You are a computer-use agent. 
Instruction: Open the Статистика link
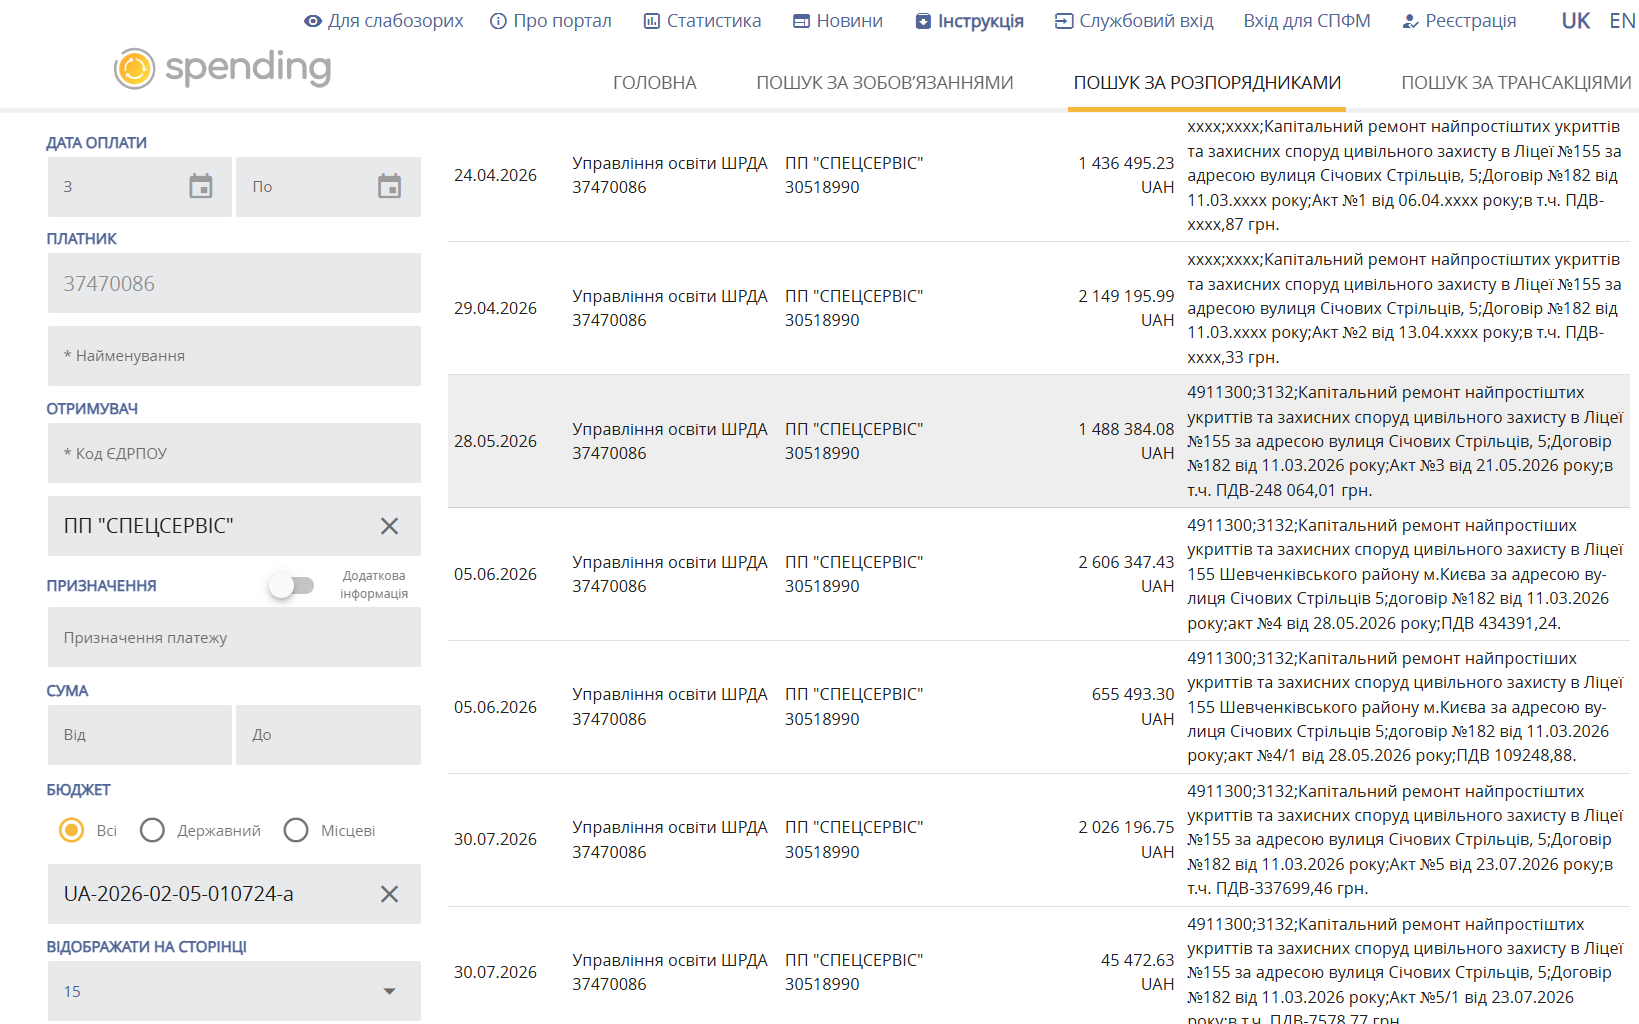click(x=714, y=21)
